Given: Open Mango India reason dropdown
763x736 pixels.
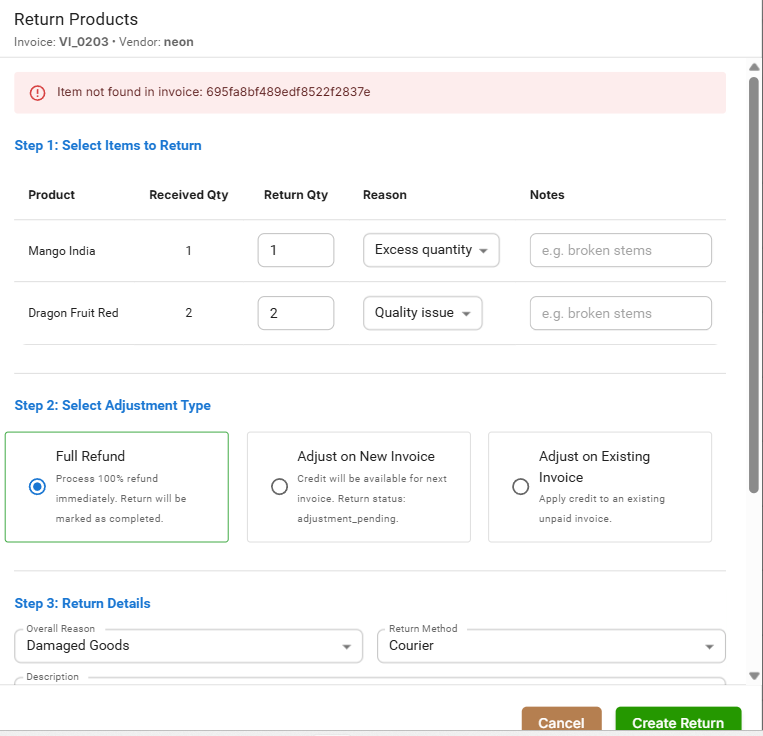Looking at the screenshot, I should tap(430, 250).
